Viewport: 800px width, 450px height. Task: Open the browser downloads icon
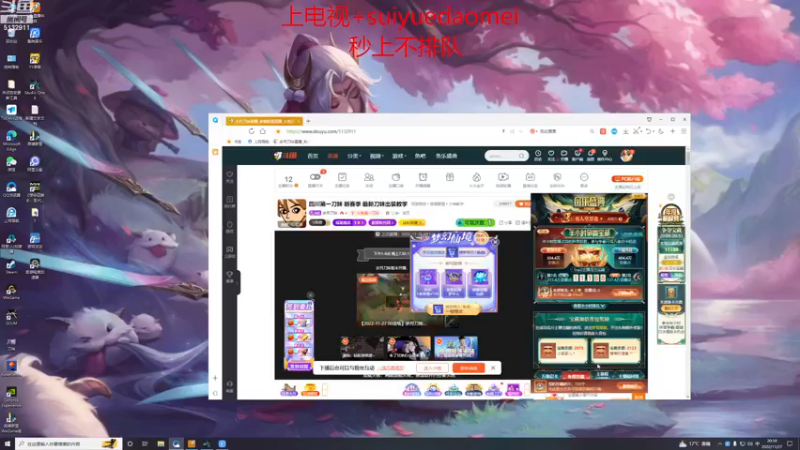(626, 131)
